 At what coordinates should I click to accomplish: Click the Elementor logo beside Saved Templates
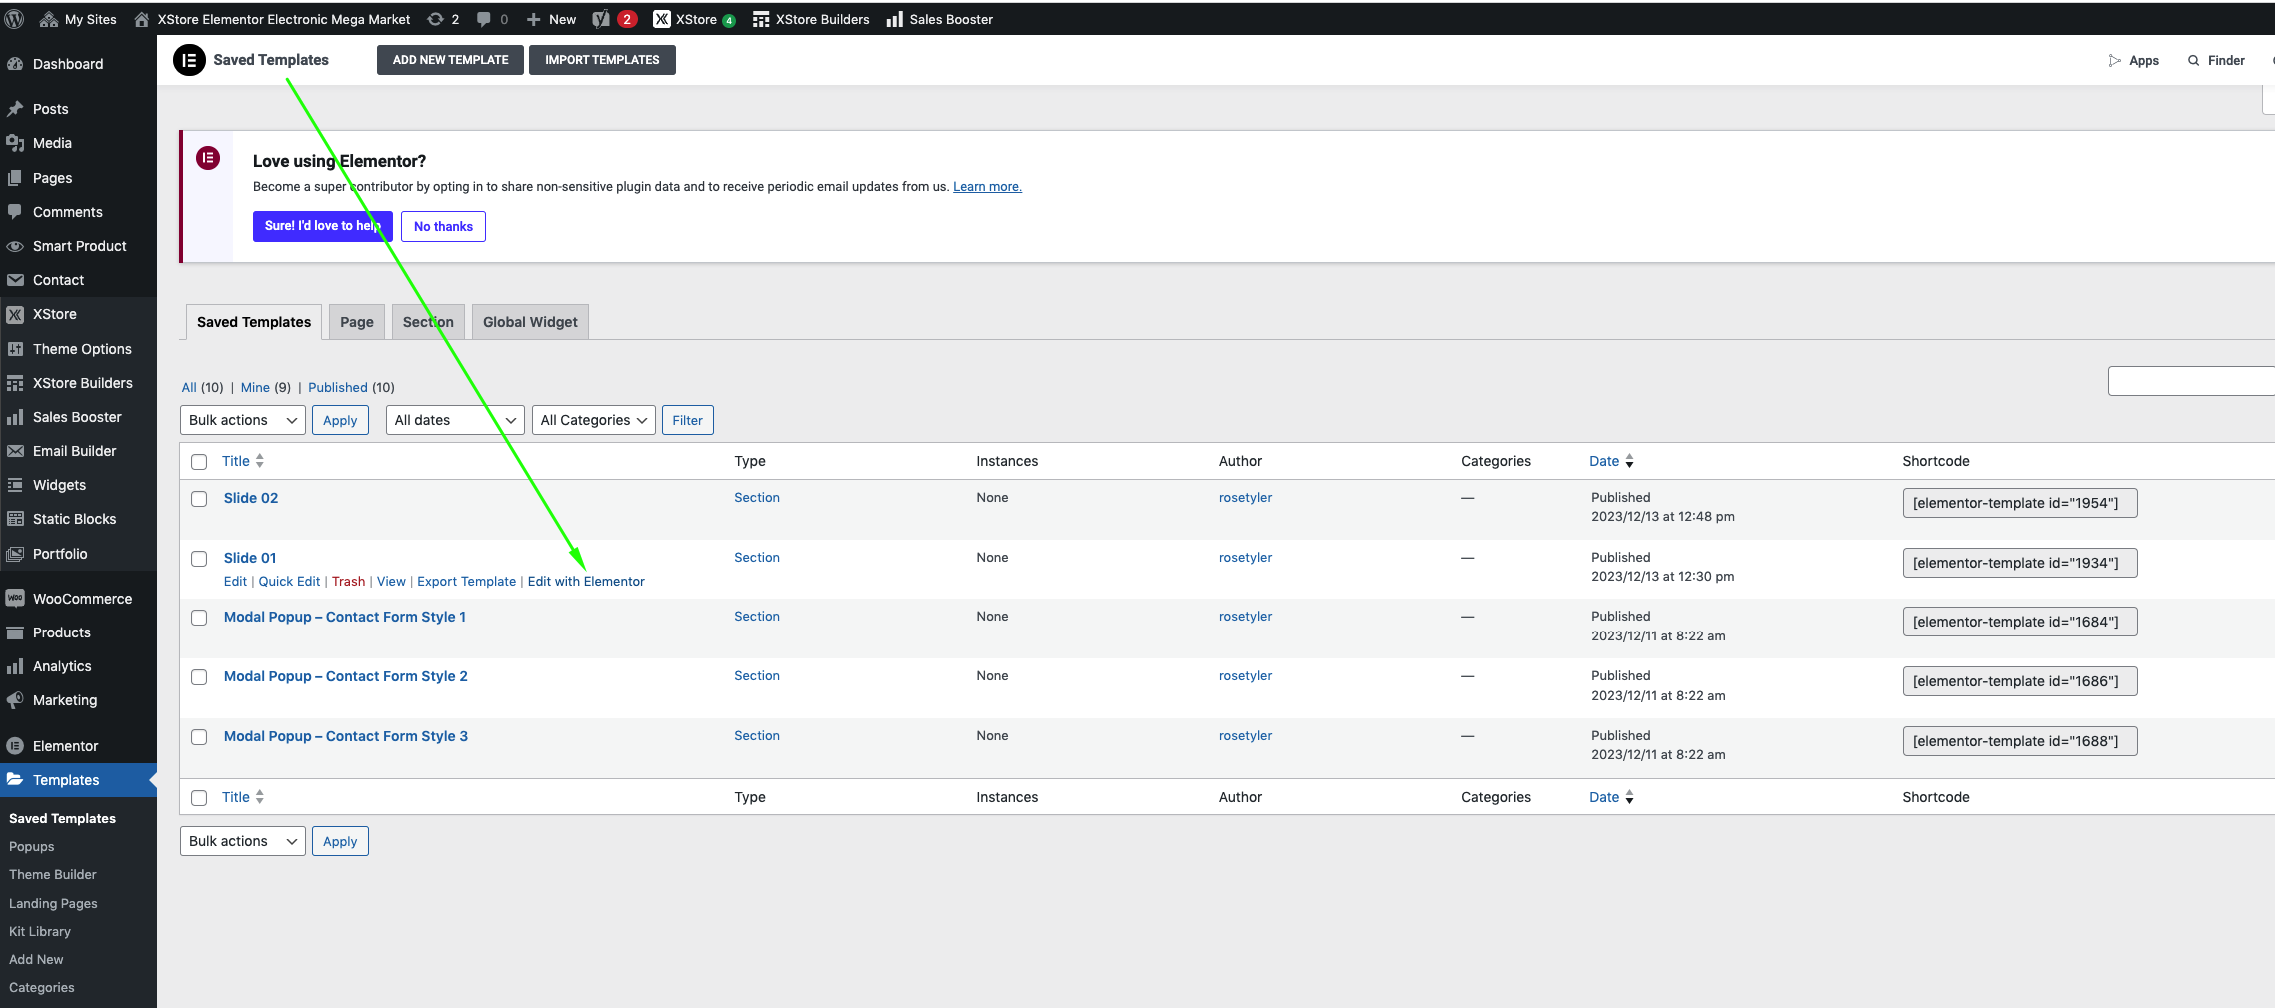(x=189, y=60)
